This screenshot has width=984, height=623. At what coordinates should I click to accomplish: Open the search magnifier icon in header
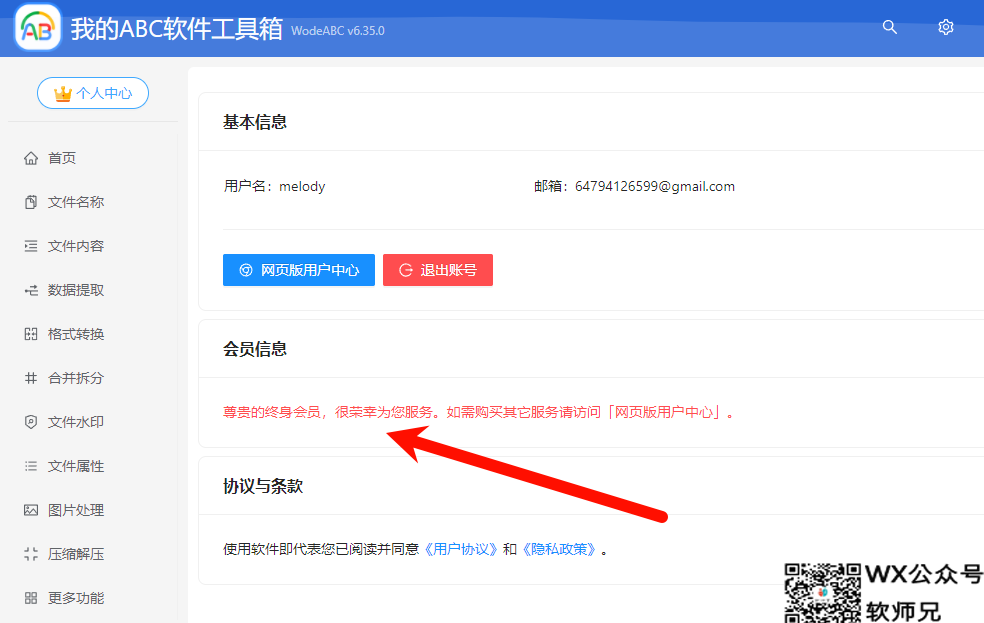coord(889,27)
